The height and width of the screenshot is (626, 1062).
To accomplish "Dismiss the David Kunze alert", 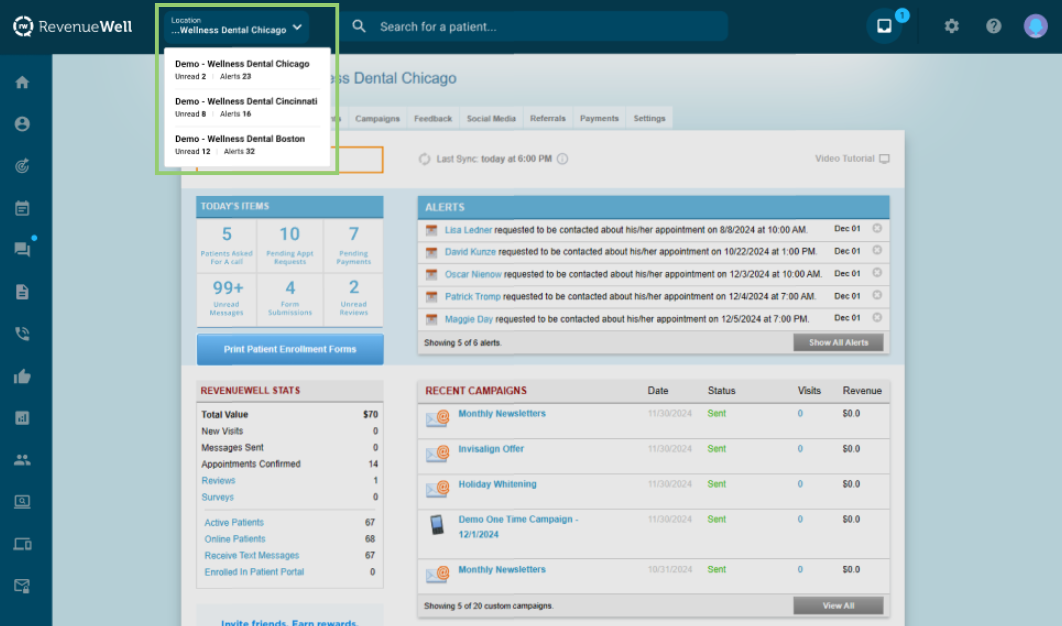I will (877, 251).
